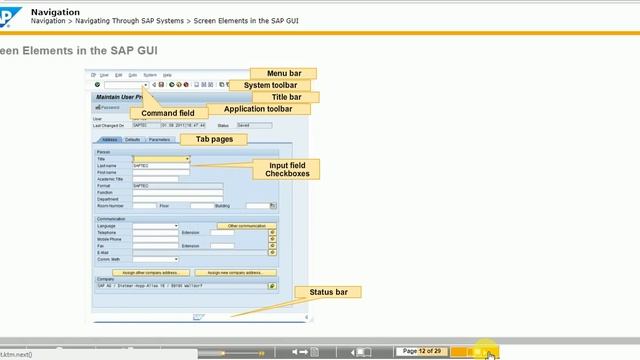Click the Find Next icon in system toolbar

click(x=211, y=84)
